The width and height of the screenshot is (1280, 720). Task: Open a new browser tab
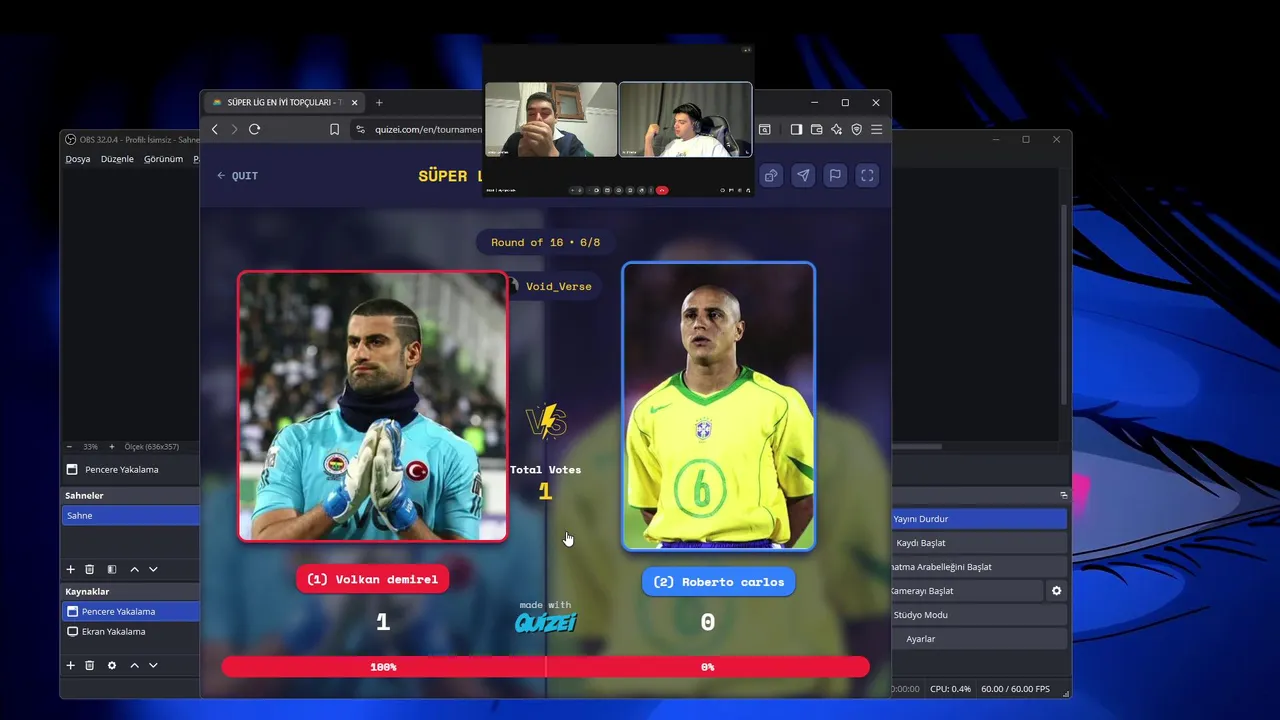click(x=379, y=102)
